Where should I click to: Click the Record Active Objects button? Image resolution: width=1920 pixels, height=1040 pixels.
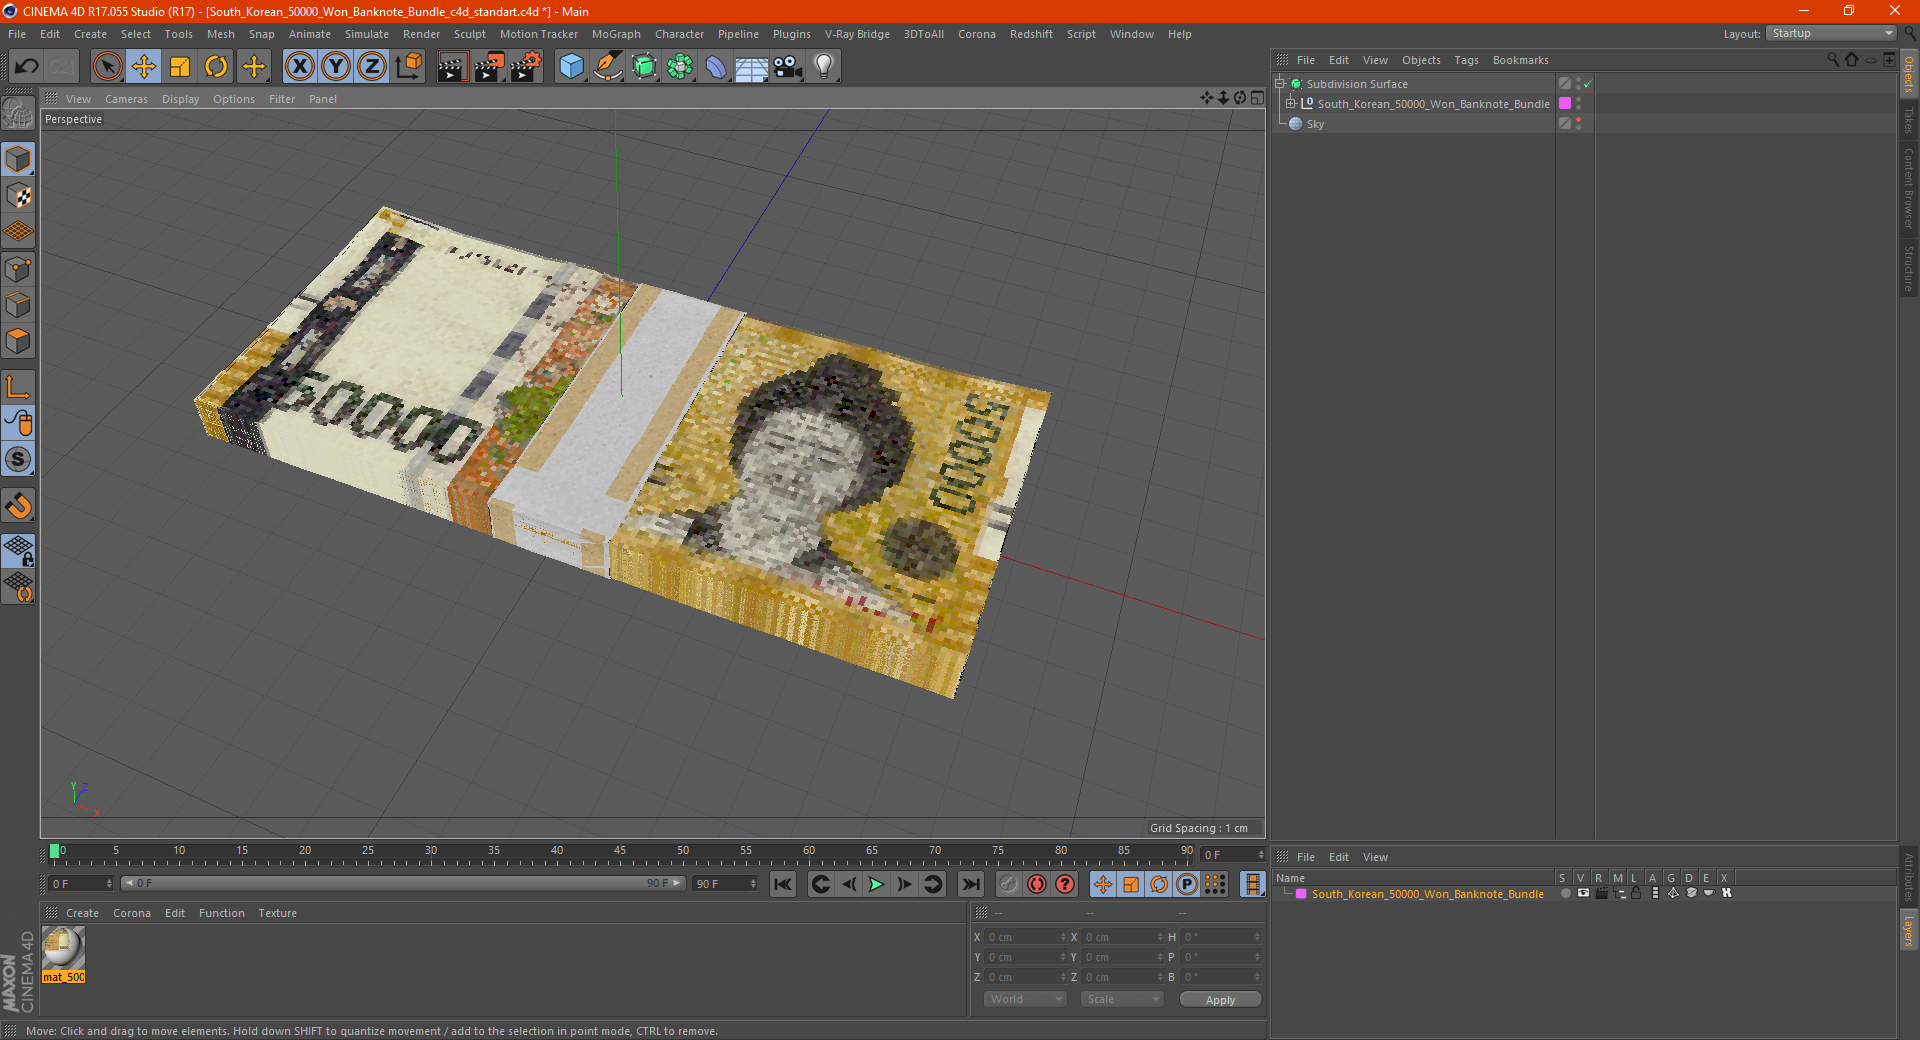[x=1008, y=884]
